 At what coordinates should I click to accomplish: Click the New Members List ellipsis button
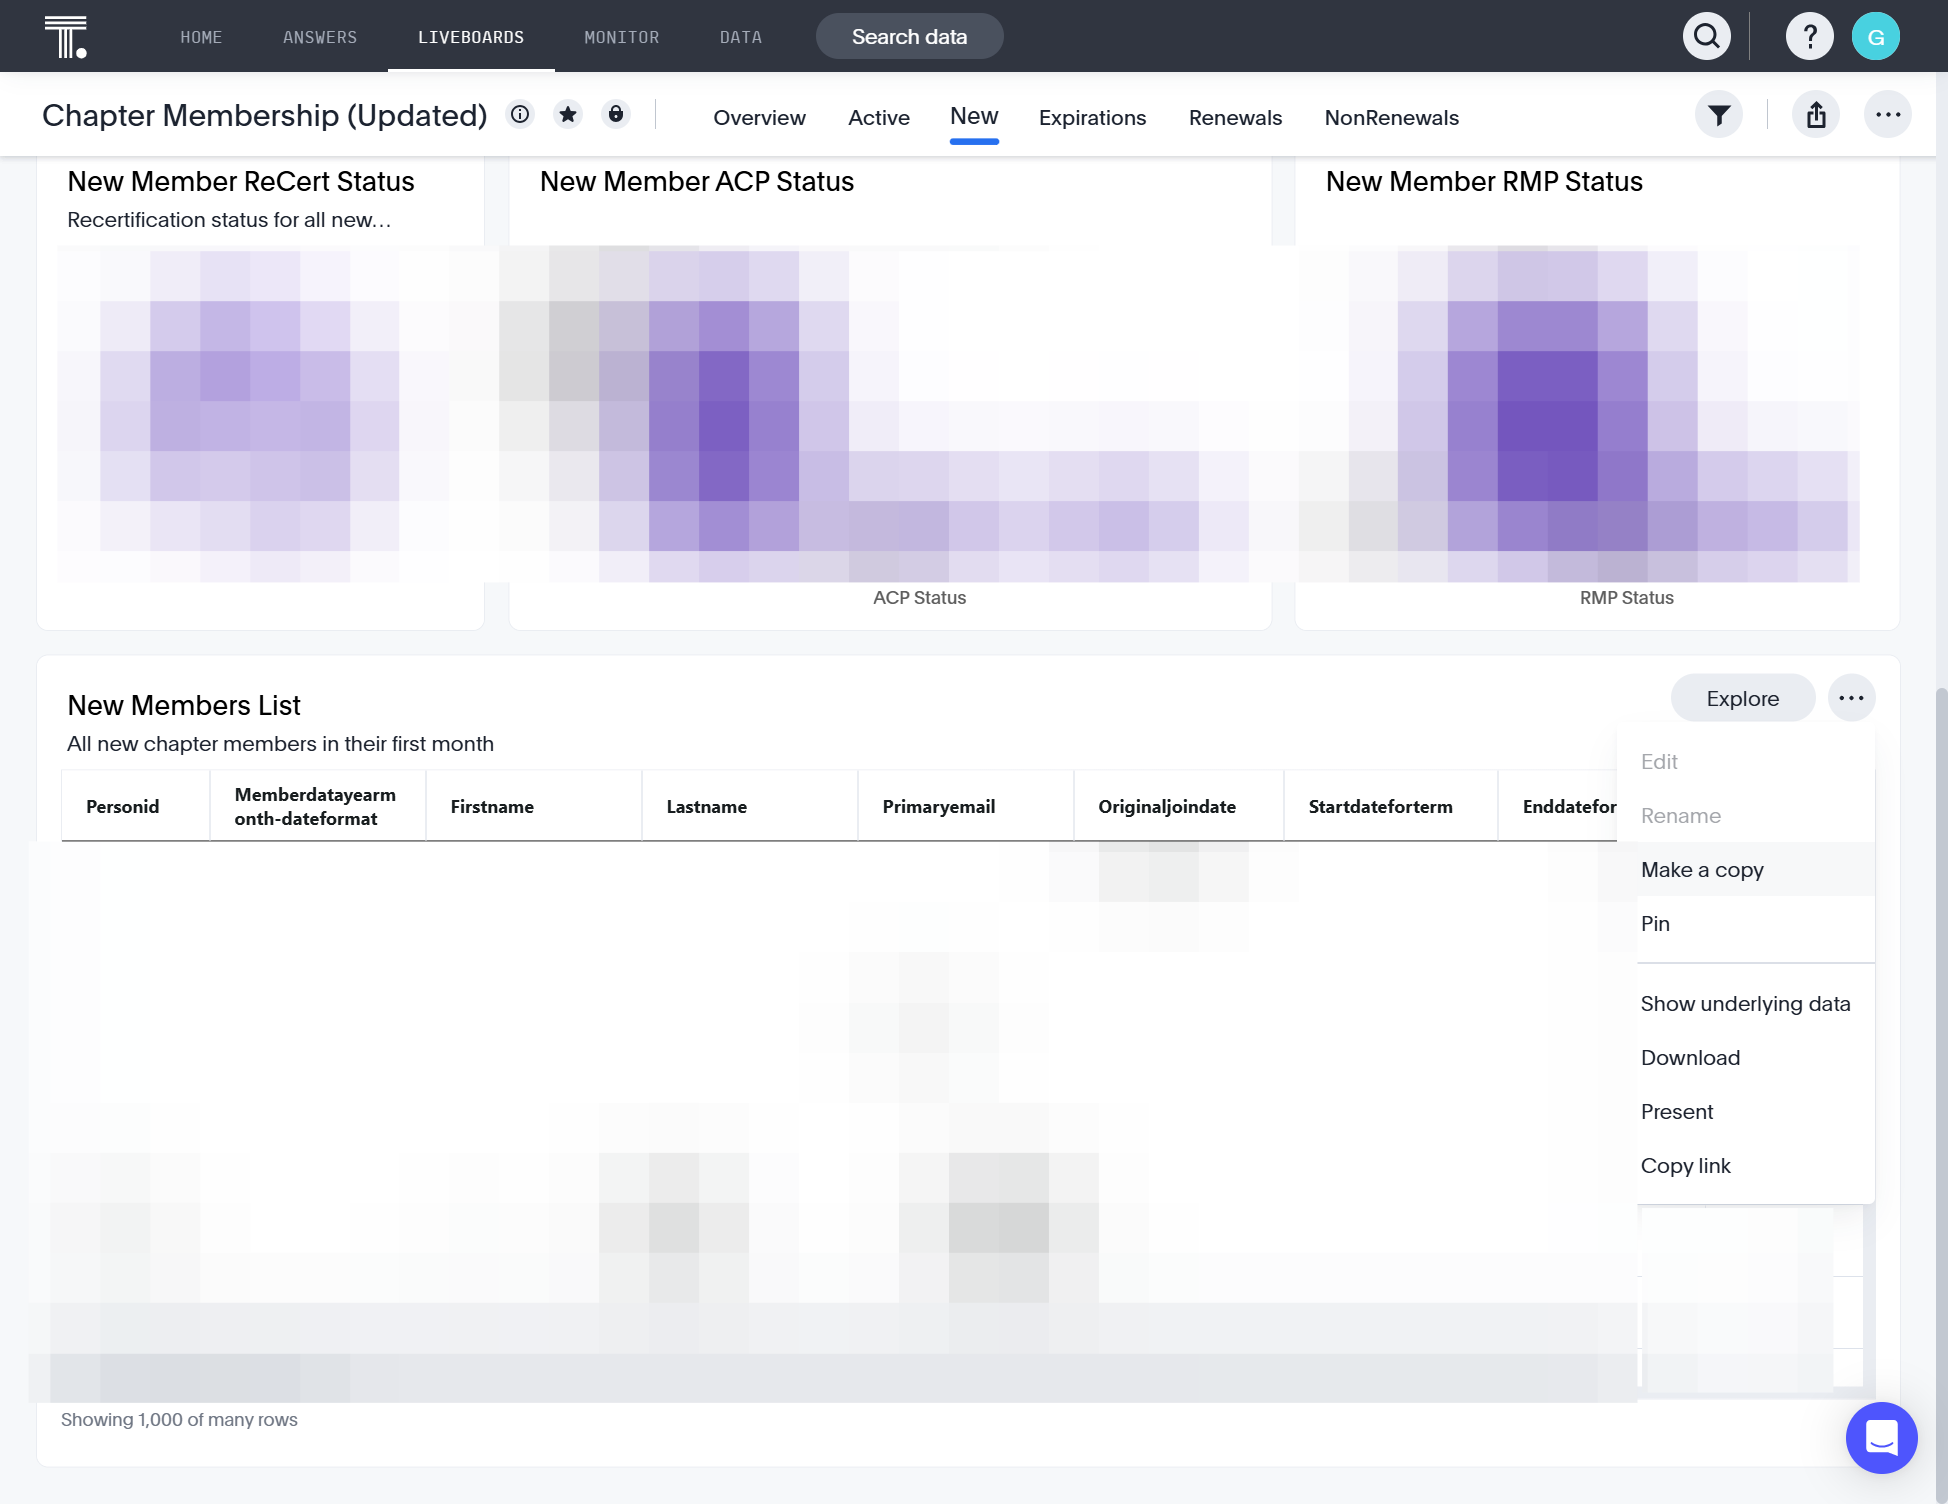pos(1851,698)
